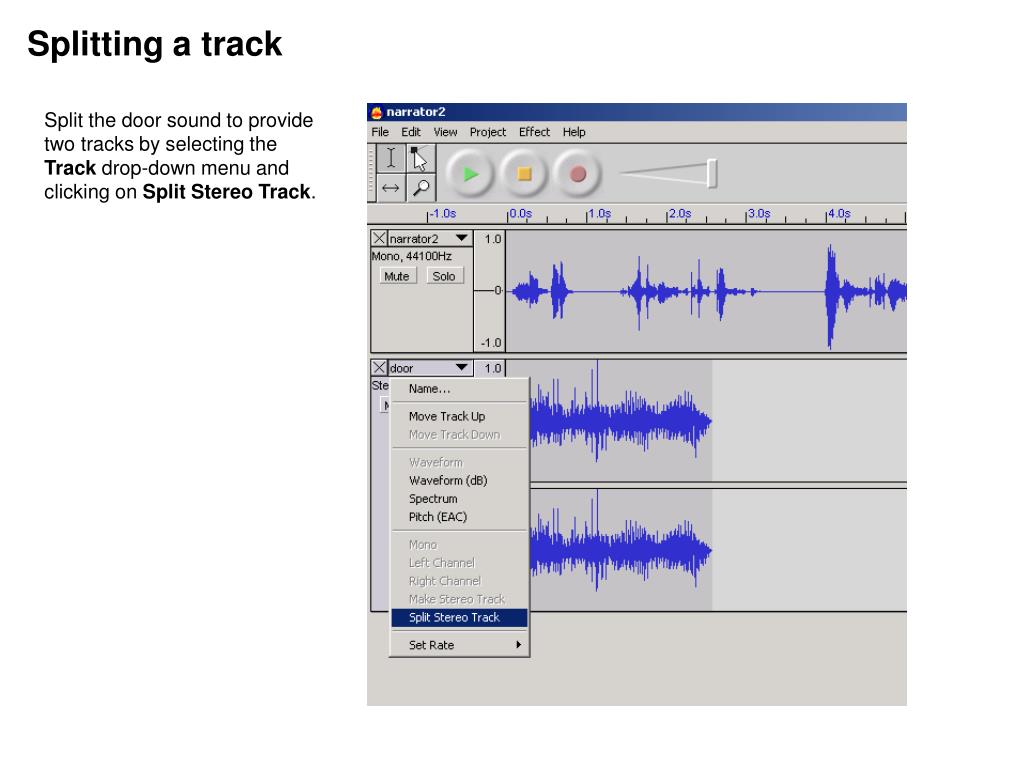Click the door track name label
The height and width of the screenshot is (768, 1024).
pos(402,368)
